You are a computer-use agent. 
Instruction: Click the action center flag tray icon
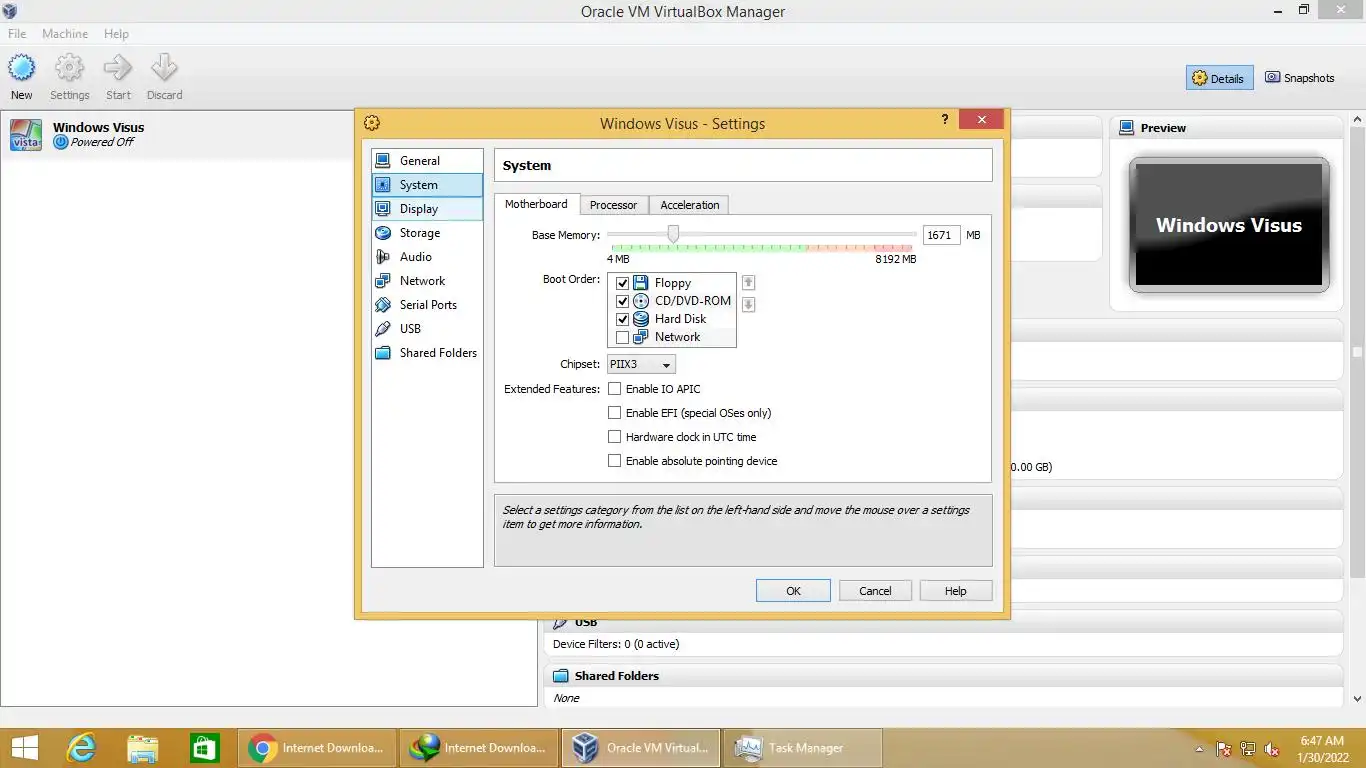1224,749
